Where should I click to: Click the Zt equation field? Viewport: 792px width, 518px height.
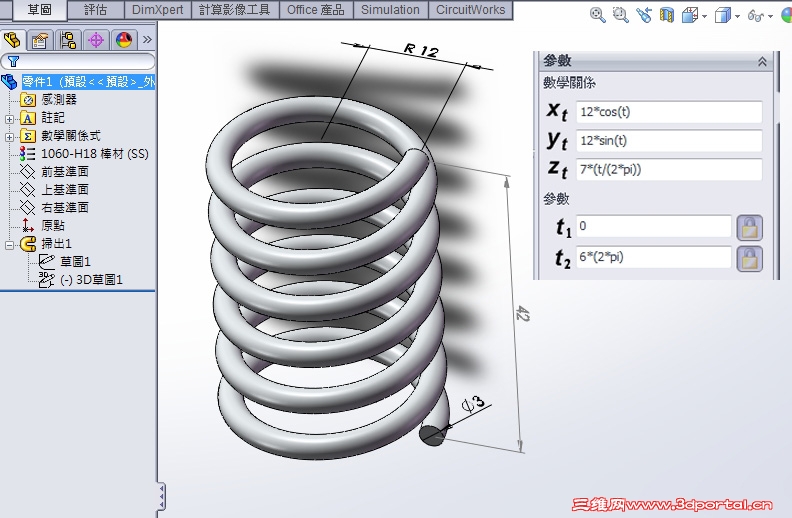[x=669, y=169]
